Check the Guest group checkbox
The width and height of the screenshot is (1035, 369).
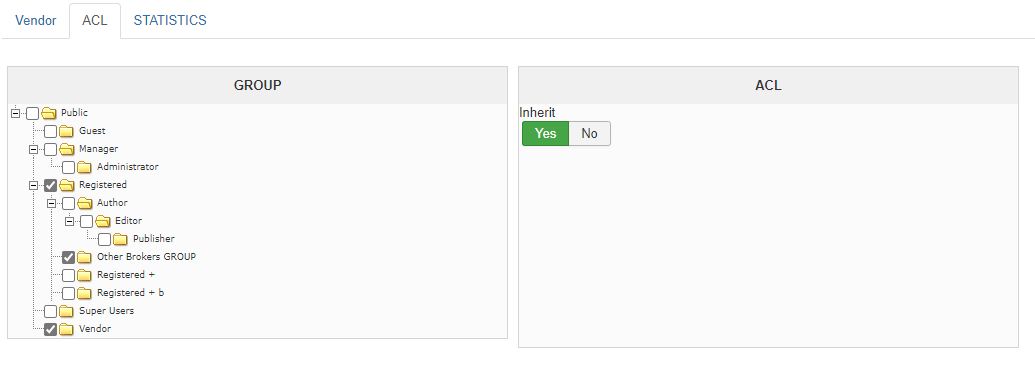pyautogui.click(x=50, y=131)
